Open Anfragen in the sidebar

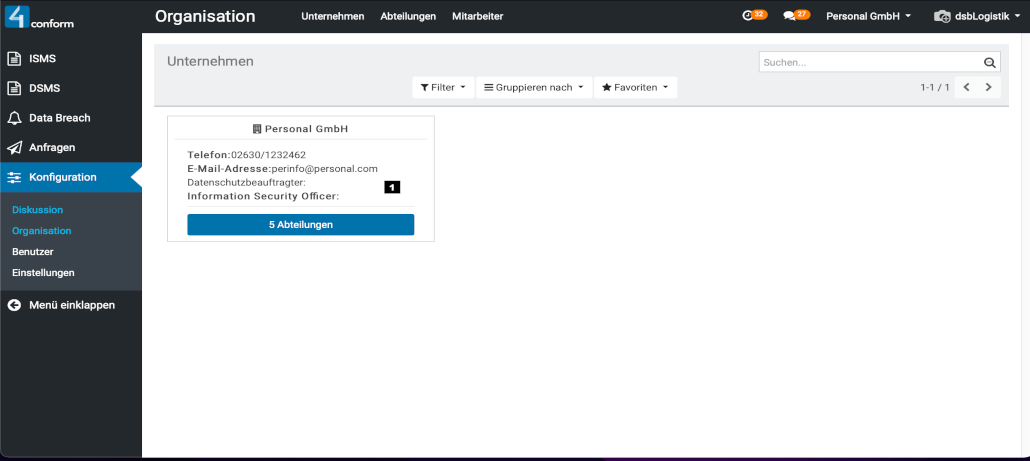[52, 147]
